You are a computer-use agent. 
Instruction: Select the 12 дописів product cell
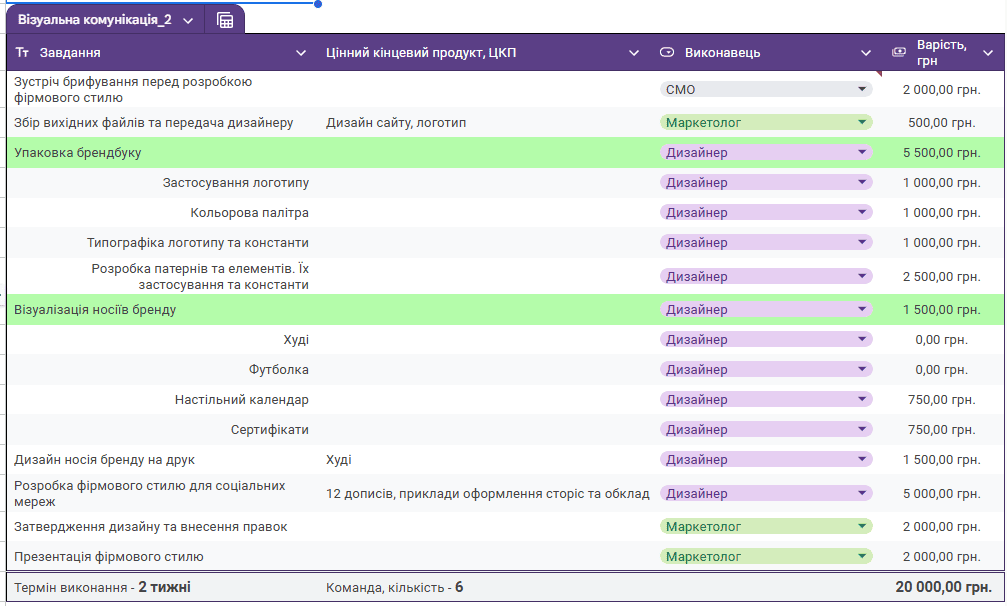tap(486, 493)
